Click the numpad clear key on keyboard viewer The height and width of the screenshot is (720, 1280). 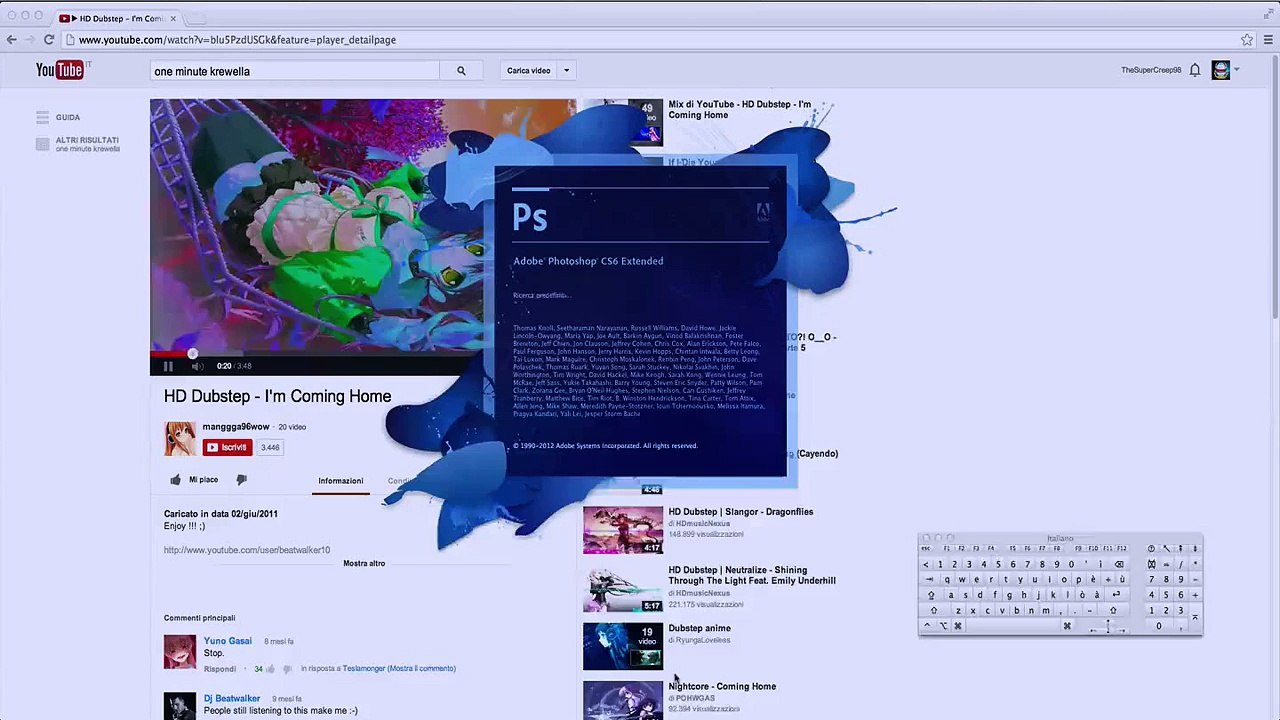coord(1151,564)
